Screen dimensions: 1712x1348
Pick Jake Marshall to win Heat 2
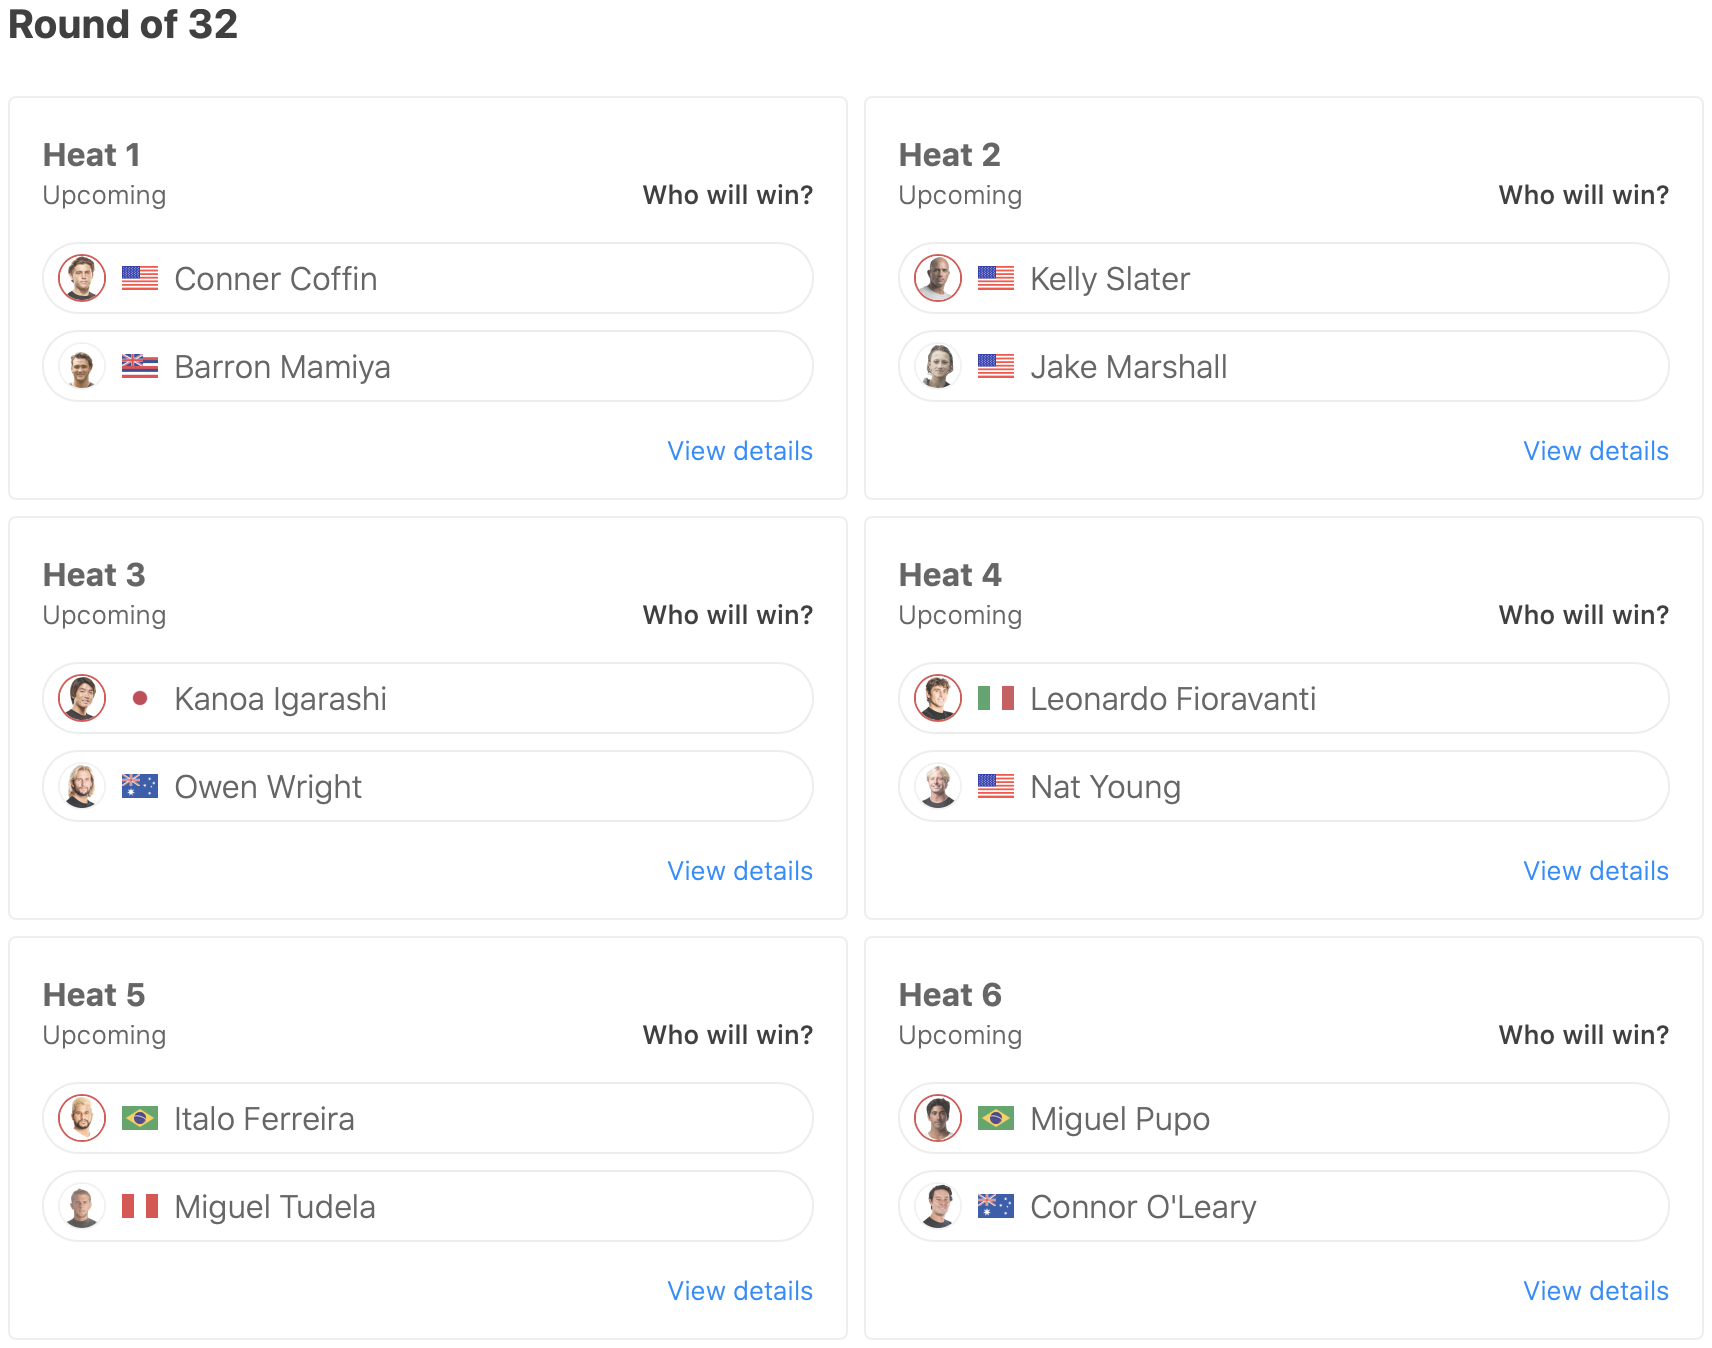click(x=1283, y=366)
